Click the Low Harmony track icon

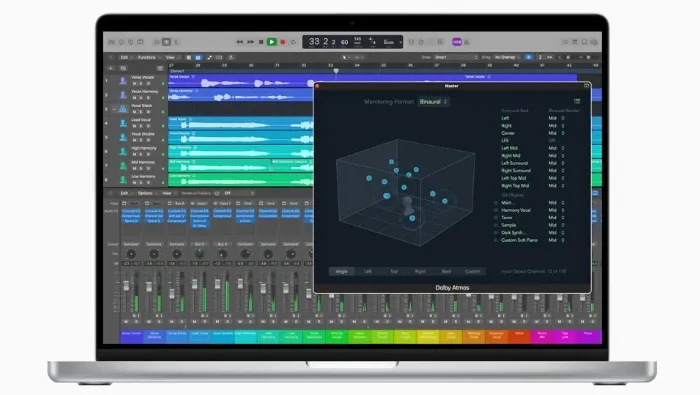123,180
